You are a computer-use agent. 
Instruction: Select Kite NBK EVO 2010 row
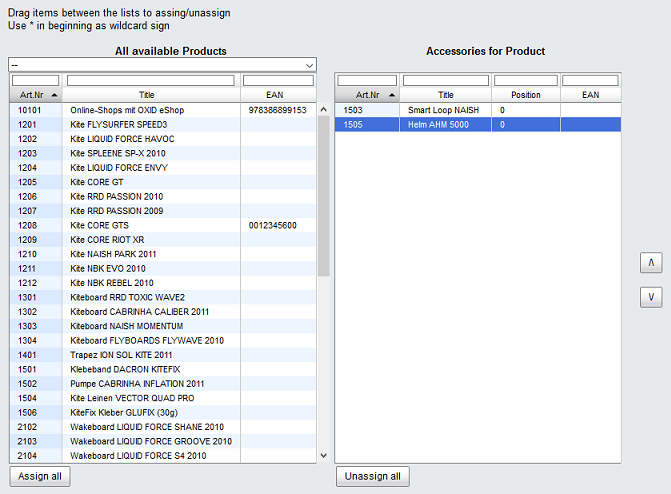pyautogui.click(x=163, y=268)
